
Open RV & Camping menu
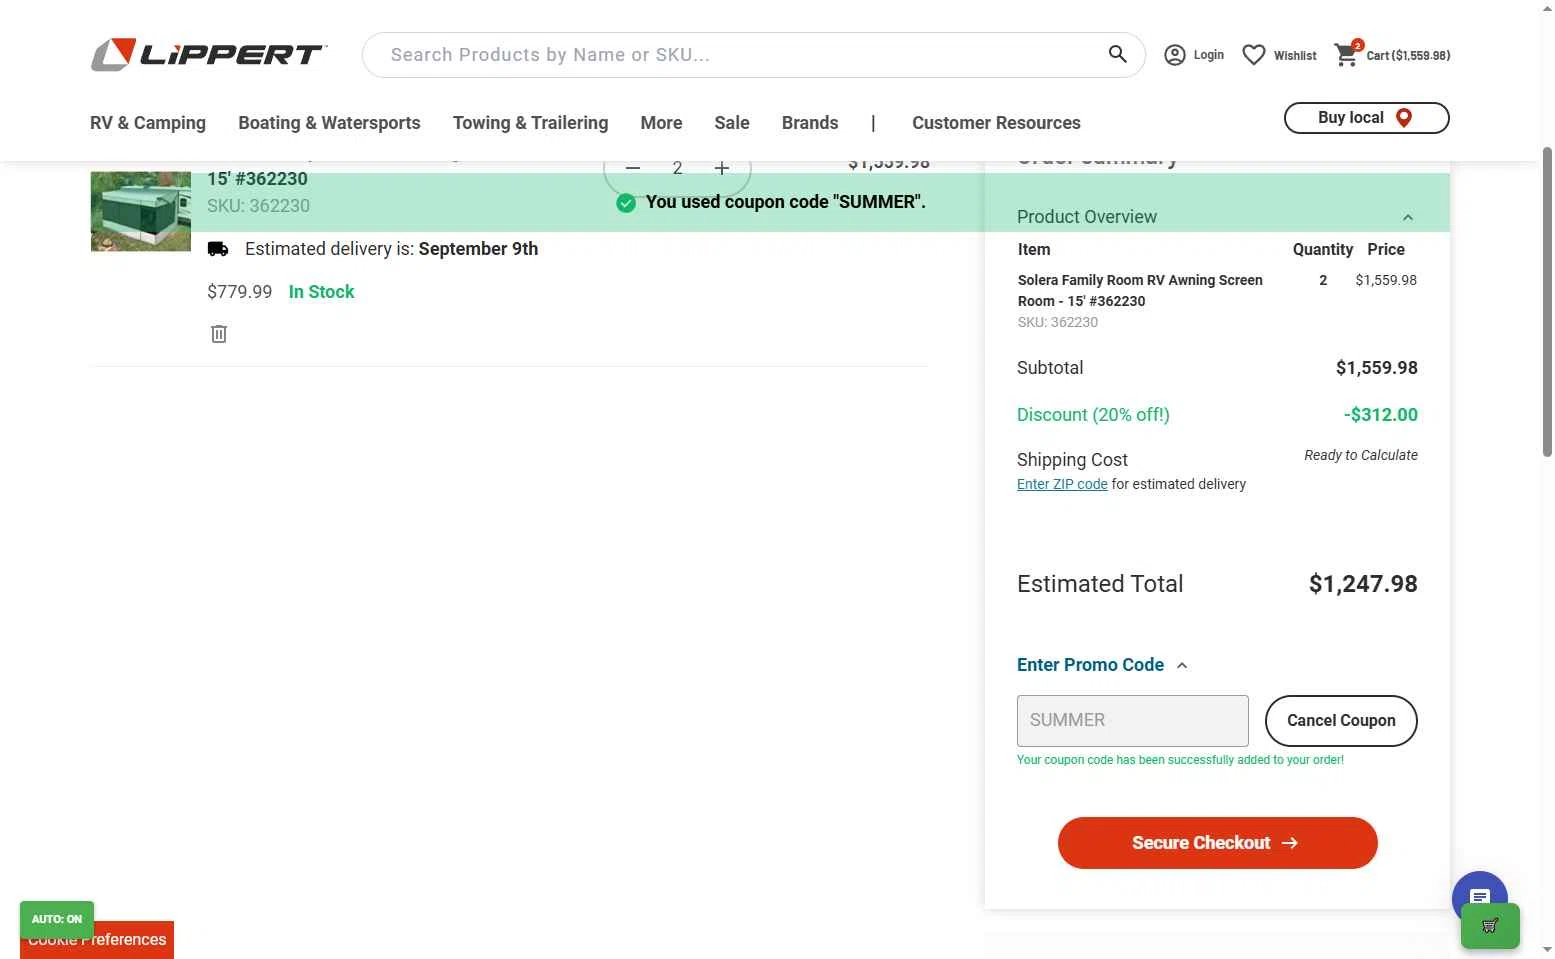click(x=148, y=123)
